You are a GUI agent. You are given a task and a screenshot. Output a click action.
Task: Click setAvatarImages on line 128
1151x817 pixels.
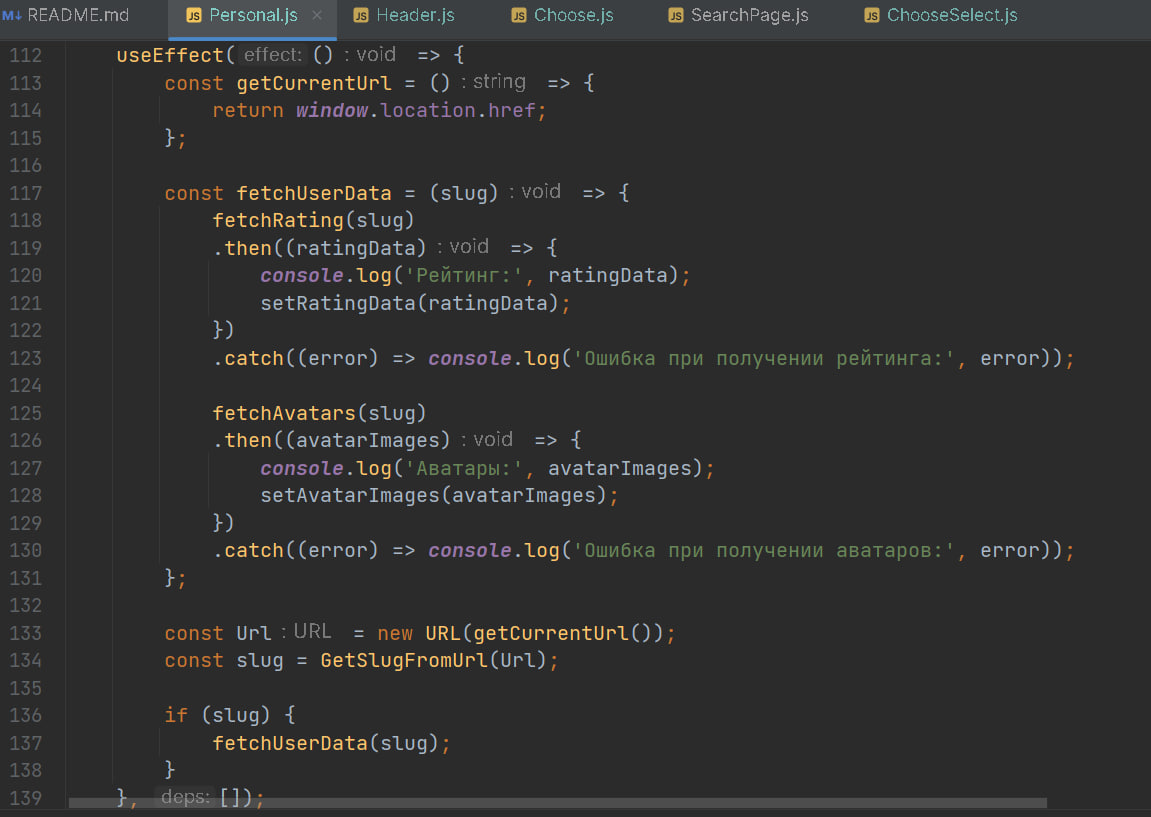point(349,496)
